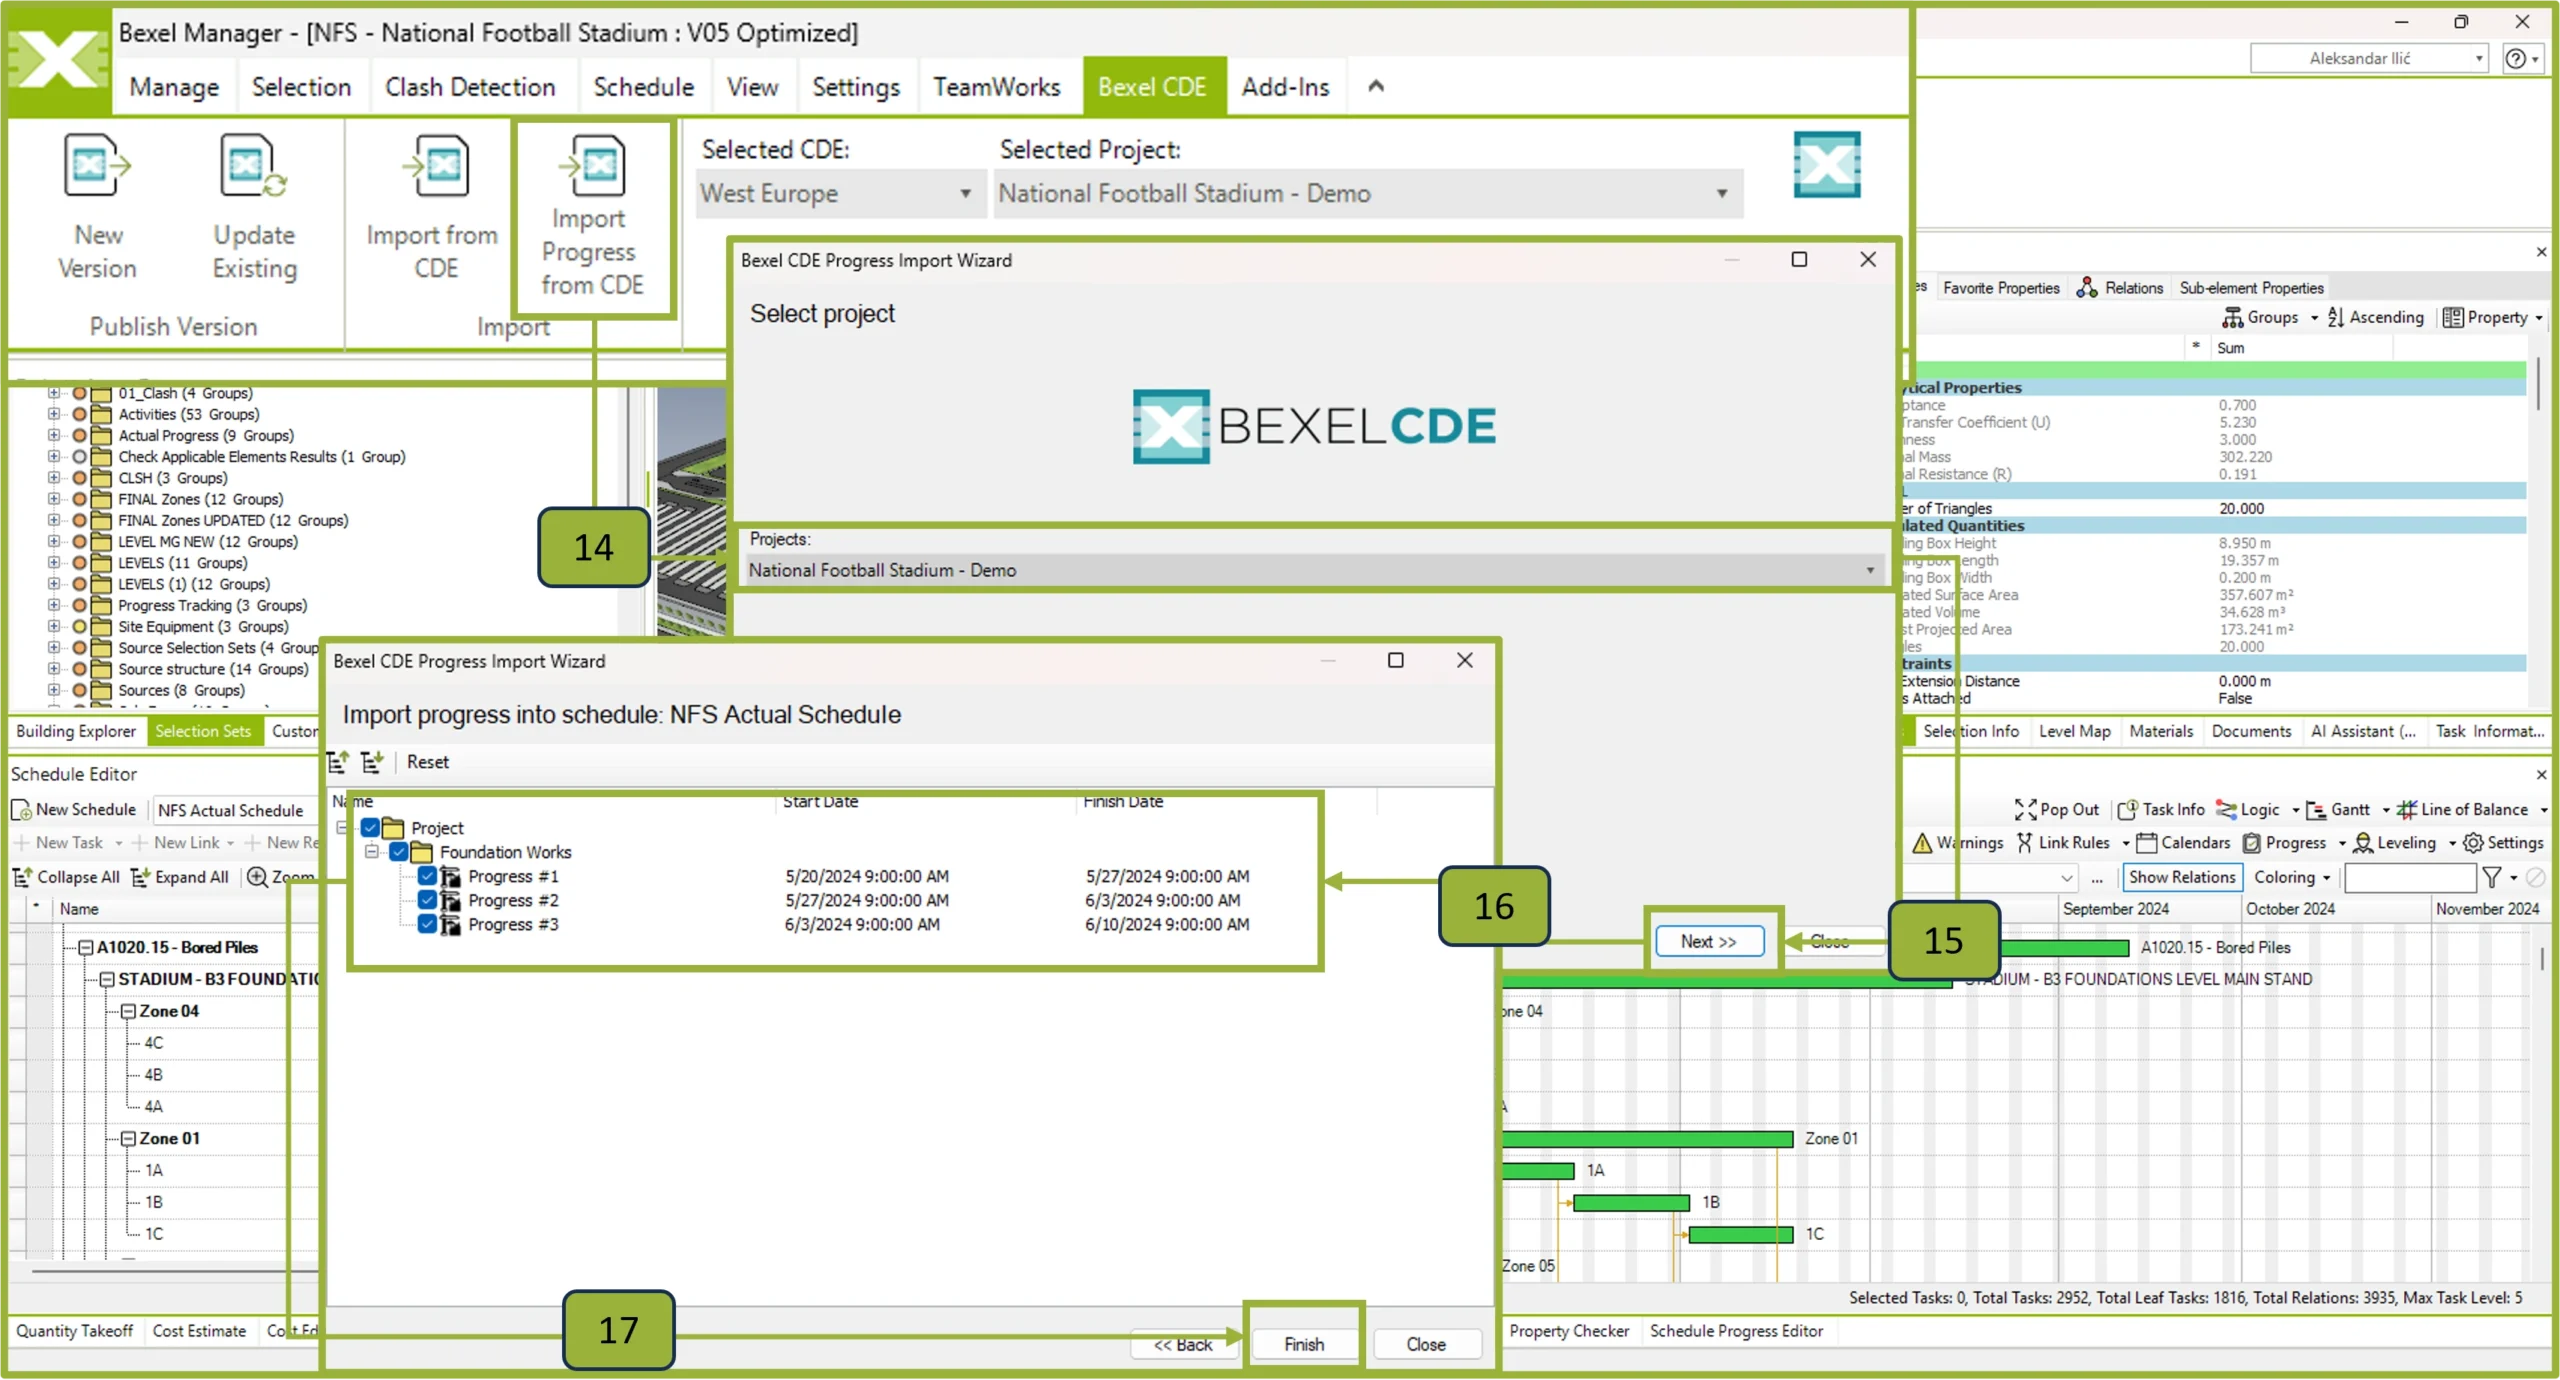This screenshot has width=2560, height=1380.
Task: Open schedule Warnings
Action: pyautogui.click(x=1958, y=843)
